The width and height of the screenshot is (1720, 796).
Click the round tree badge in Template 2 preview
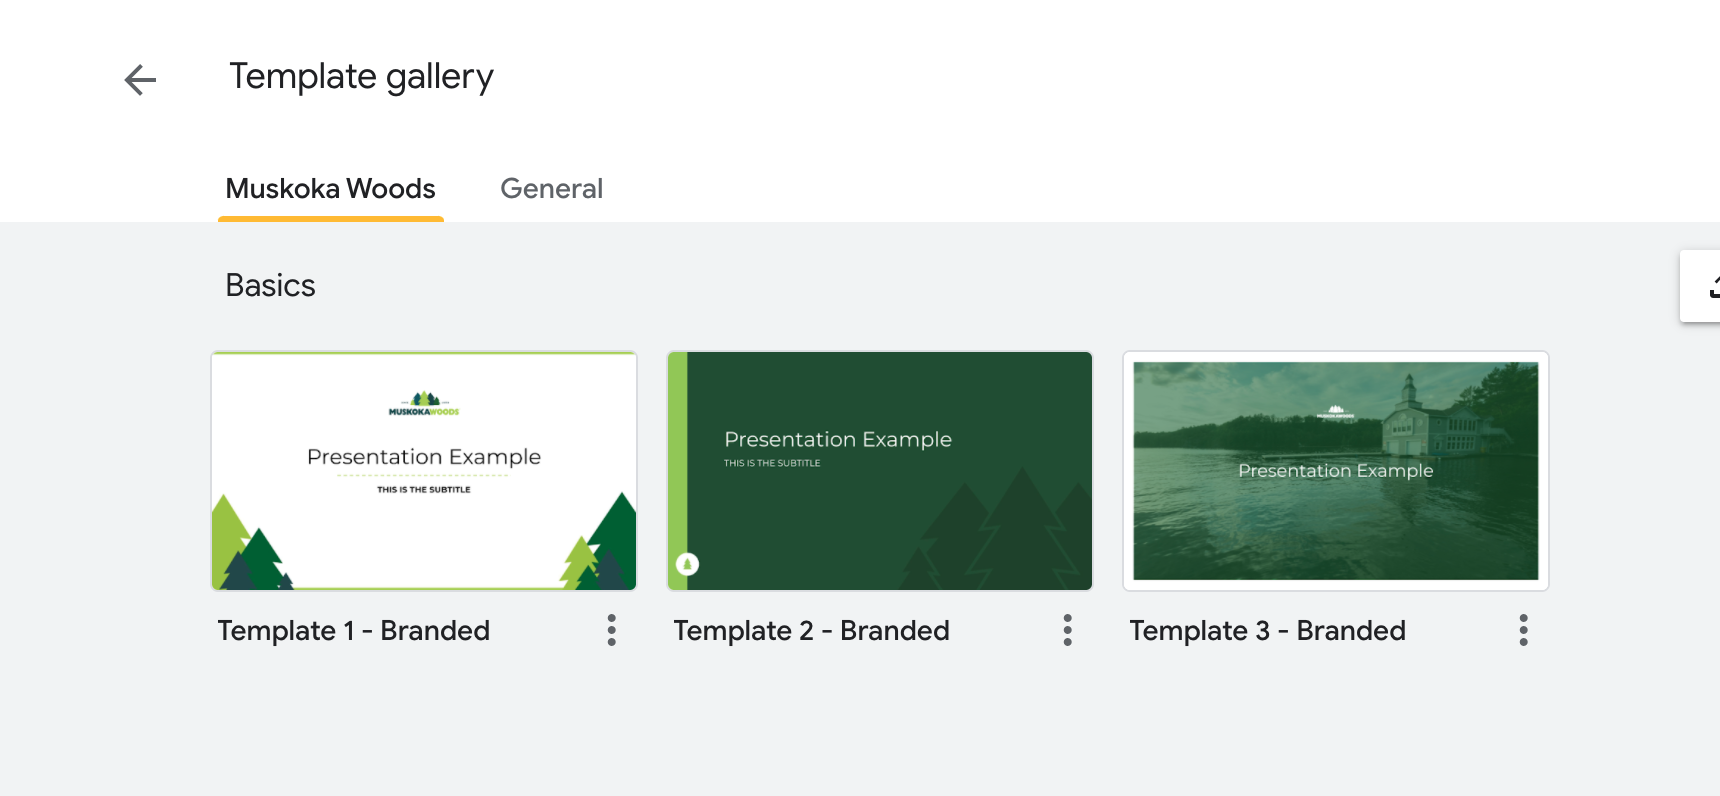pyautogui.click(x=687, y=564)
